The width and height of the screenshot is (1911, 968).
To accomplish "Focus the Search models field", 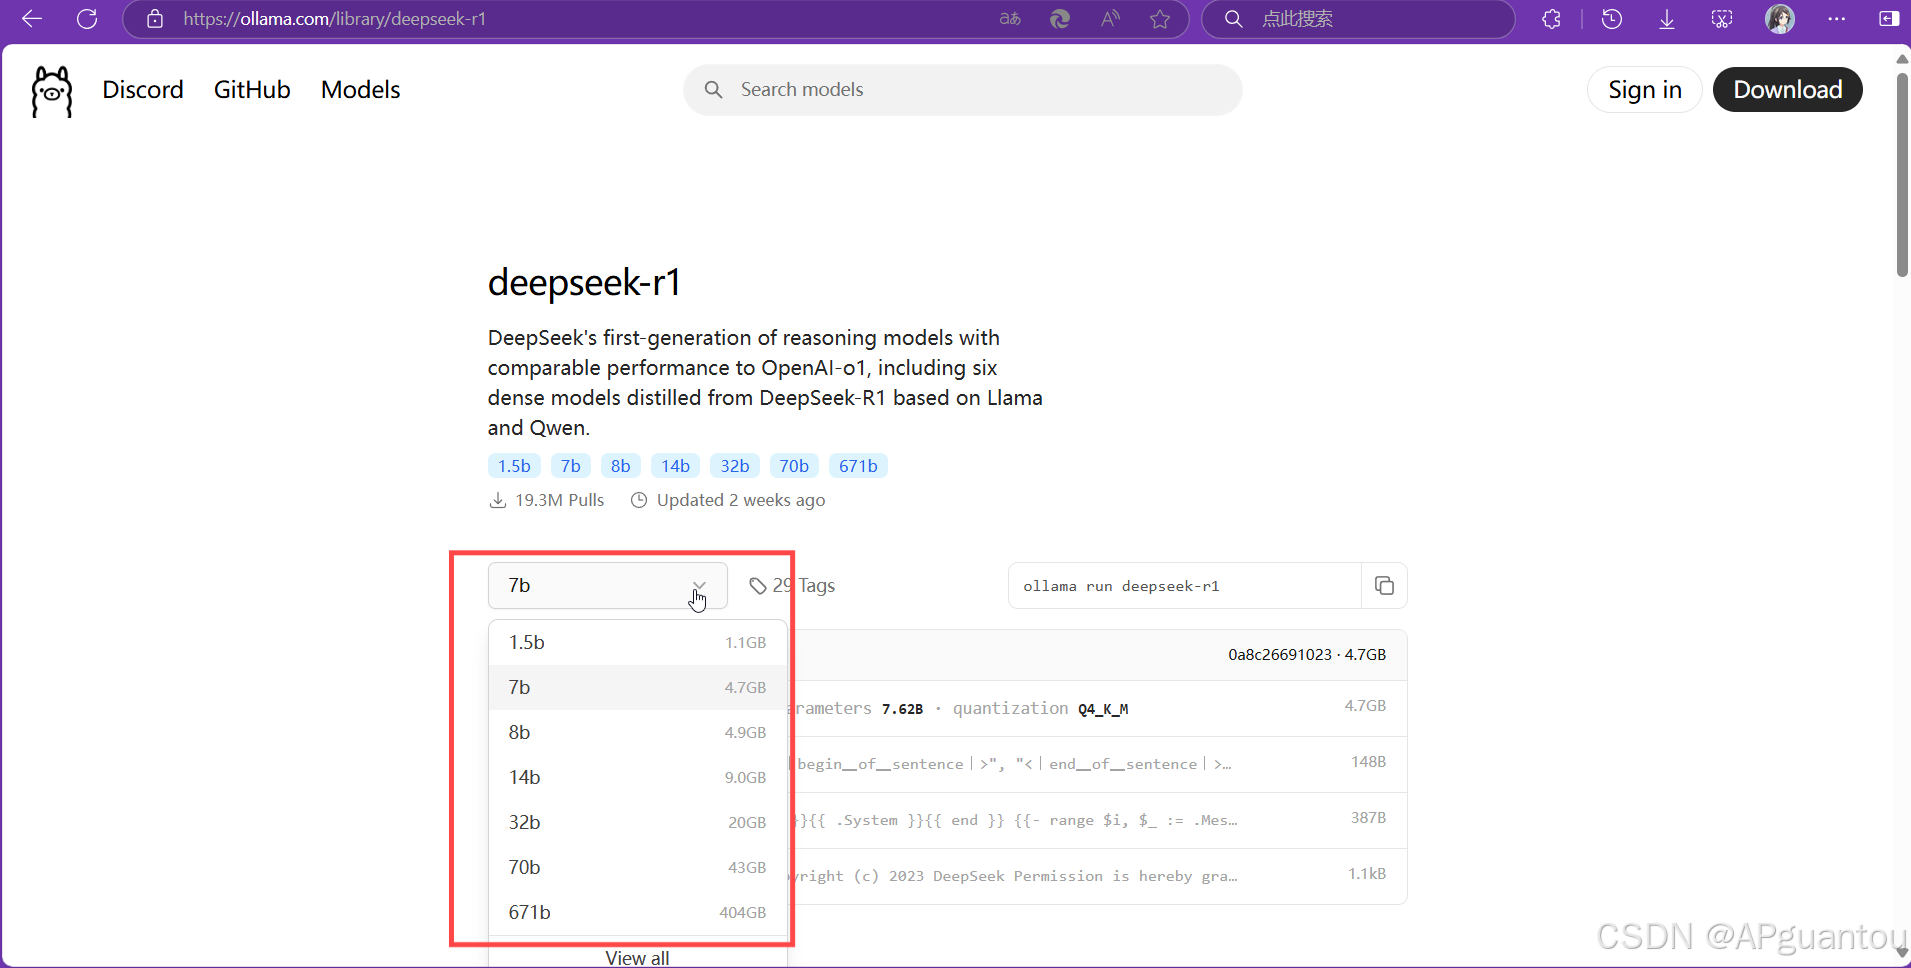I will (963, 90).
